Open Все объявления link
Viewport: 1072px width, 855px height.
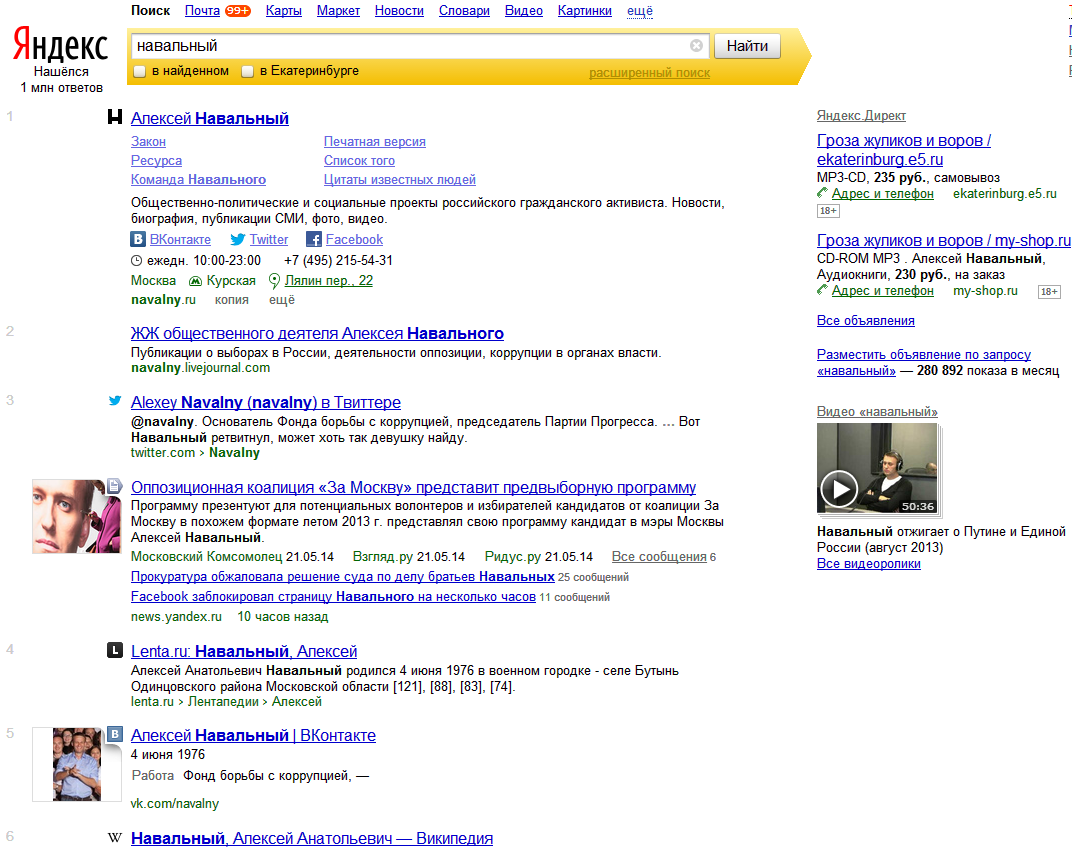click(866, 321)
